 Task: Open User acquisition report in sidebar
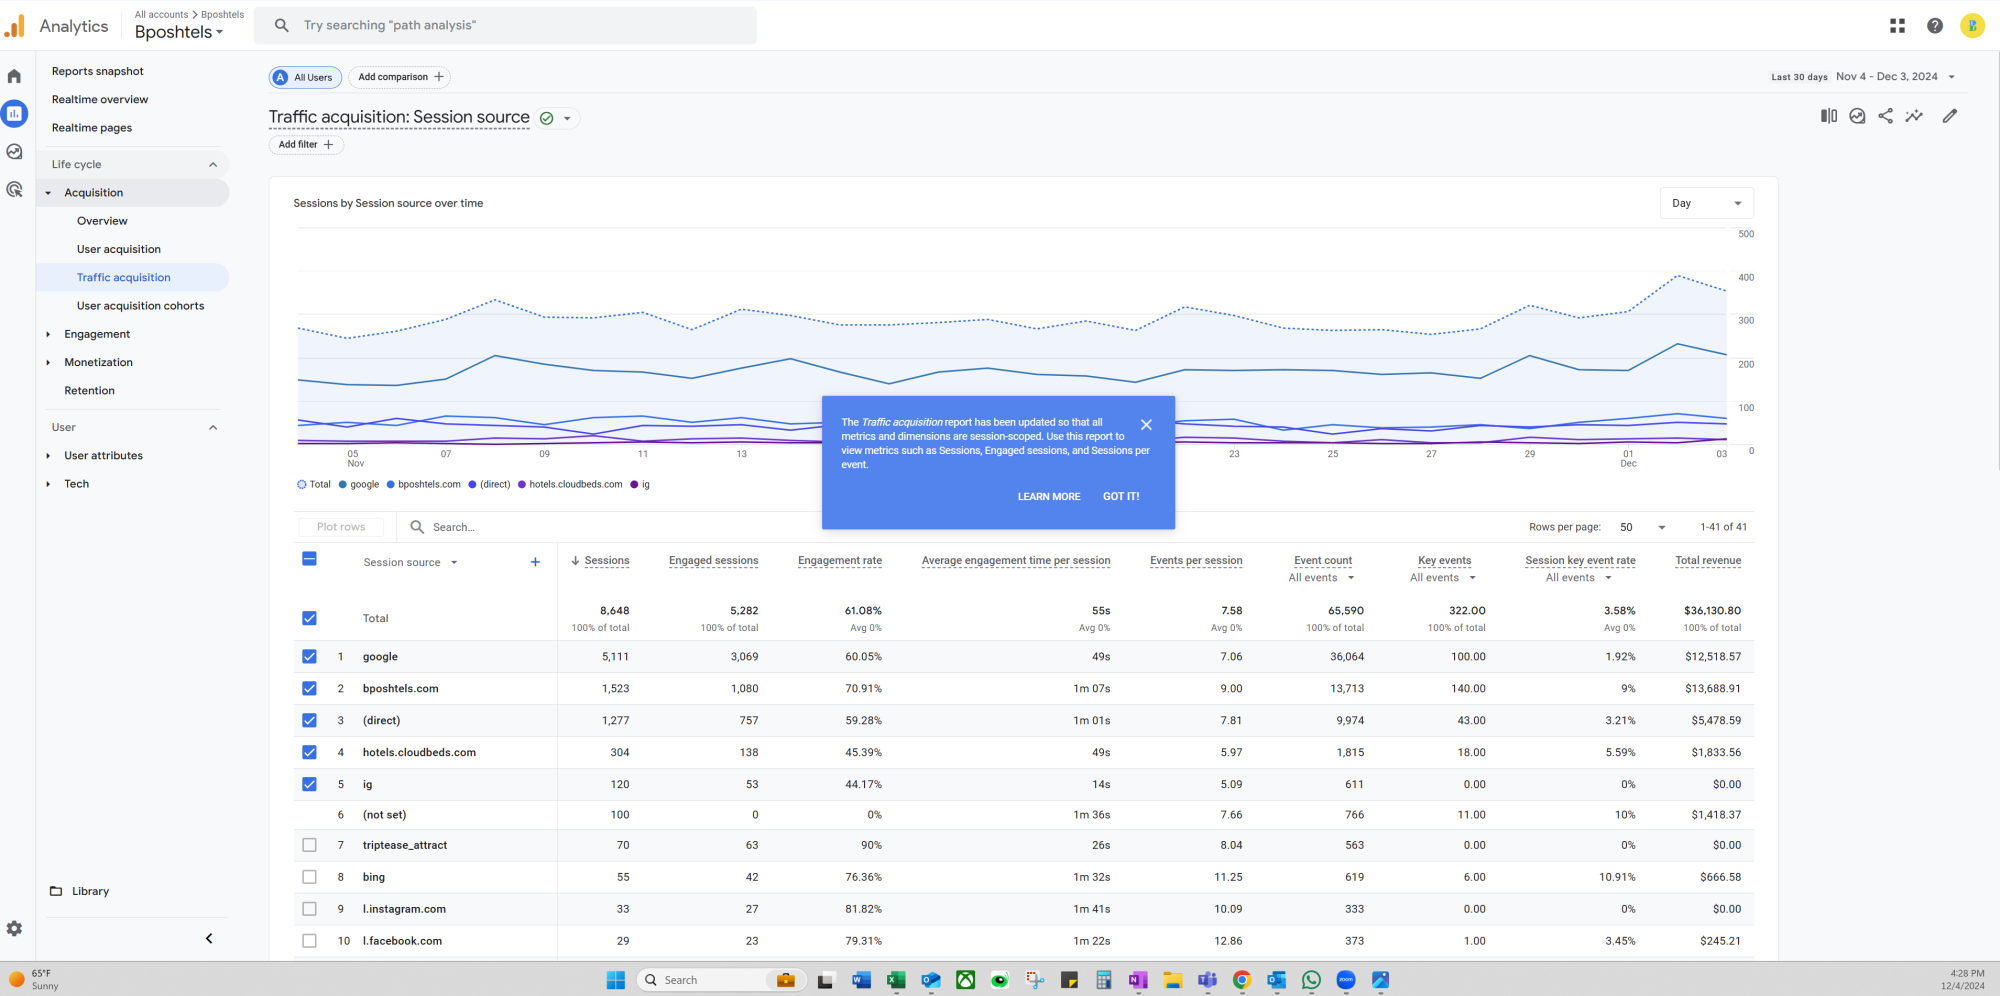coord(118,249)
